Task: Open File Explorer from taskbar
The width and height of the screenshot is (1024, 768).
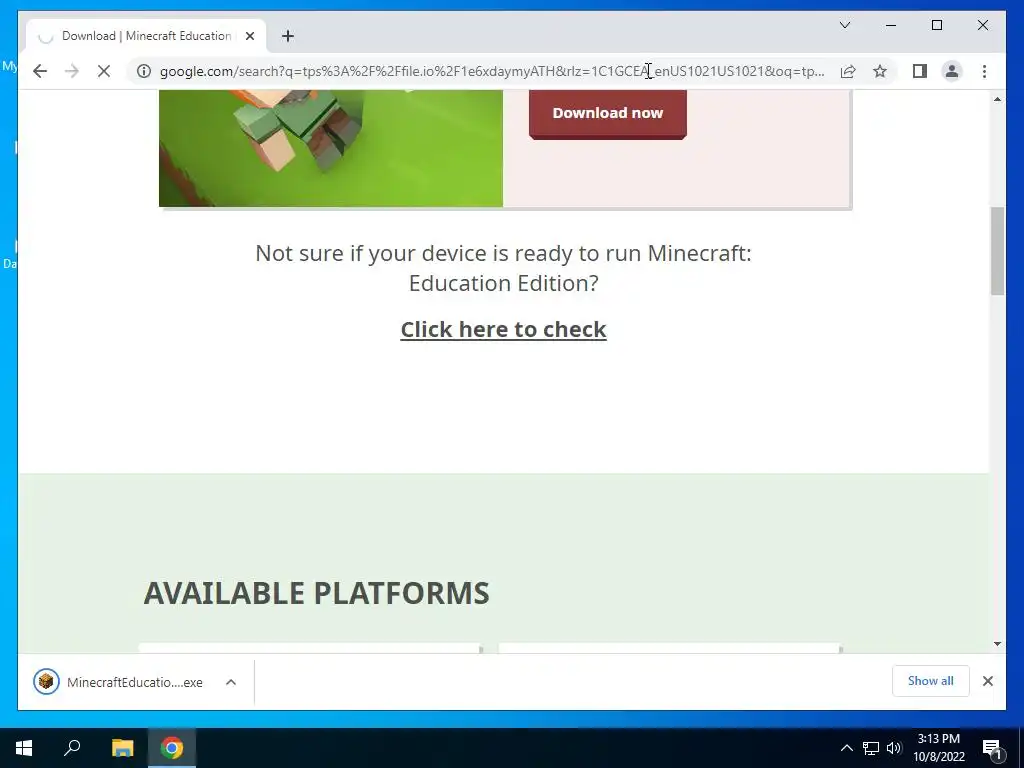Action: (122, 748)
